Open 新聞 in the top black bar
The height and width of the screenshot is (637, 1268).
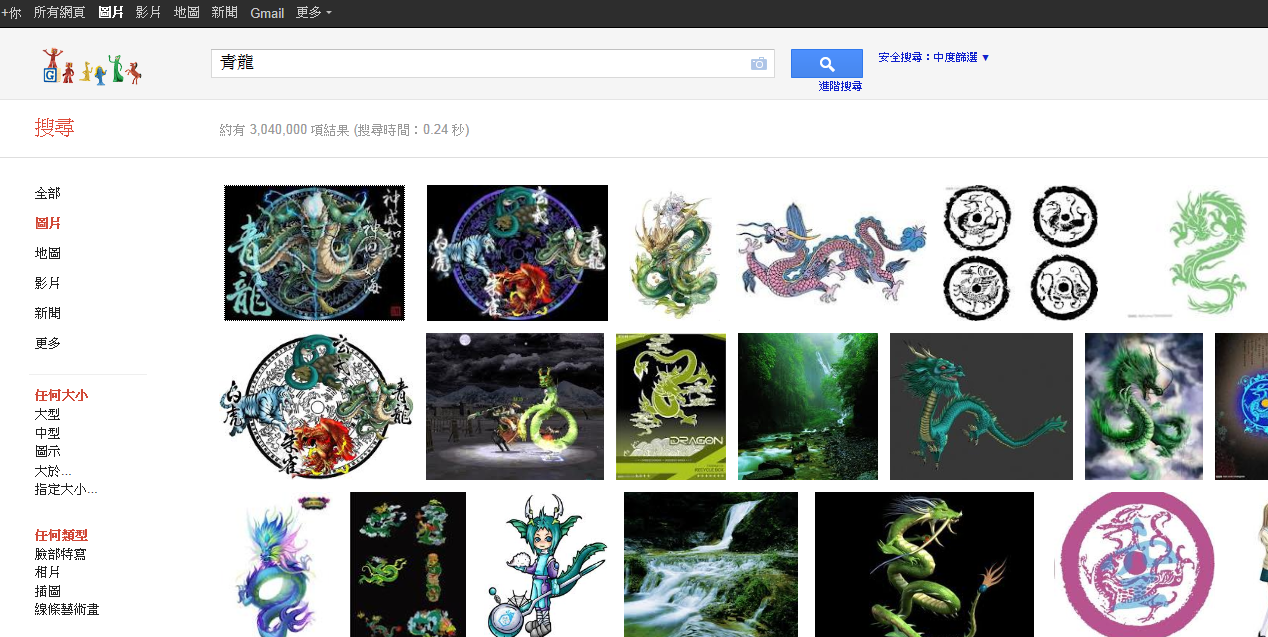coord(224,13)
